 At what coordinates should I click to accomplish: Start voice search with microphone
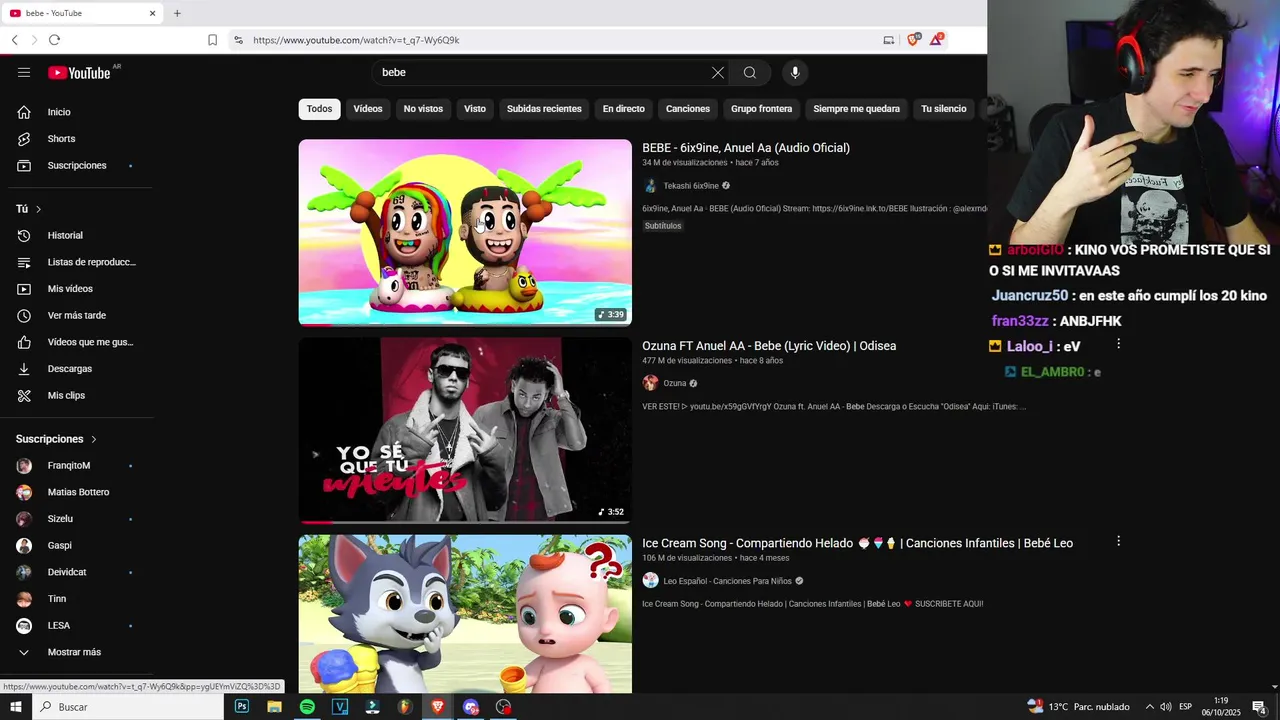[x=795, y=72]
